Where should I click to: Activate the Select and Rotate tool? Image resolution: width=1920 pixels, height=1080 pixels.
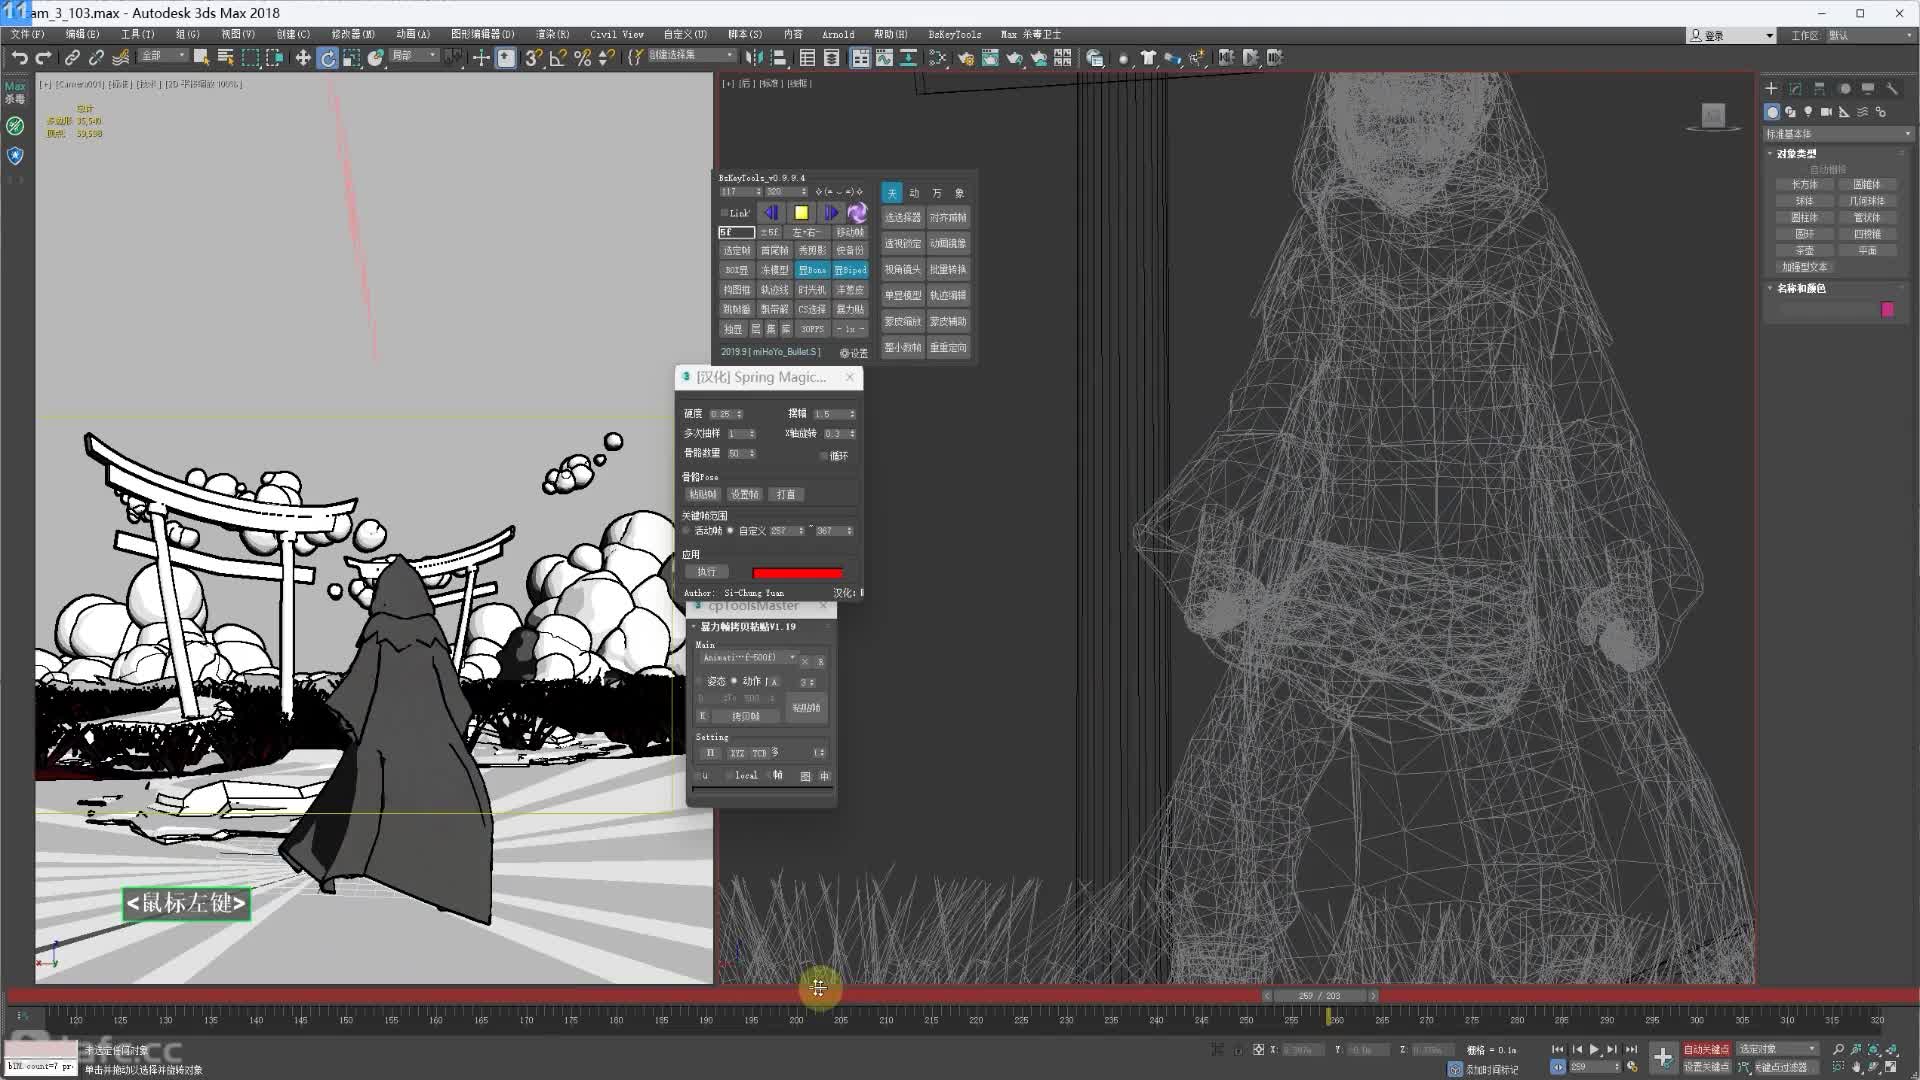[x=328, y=58]
